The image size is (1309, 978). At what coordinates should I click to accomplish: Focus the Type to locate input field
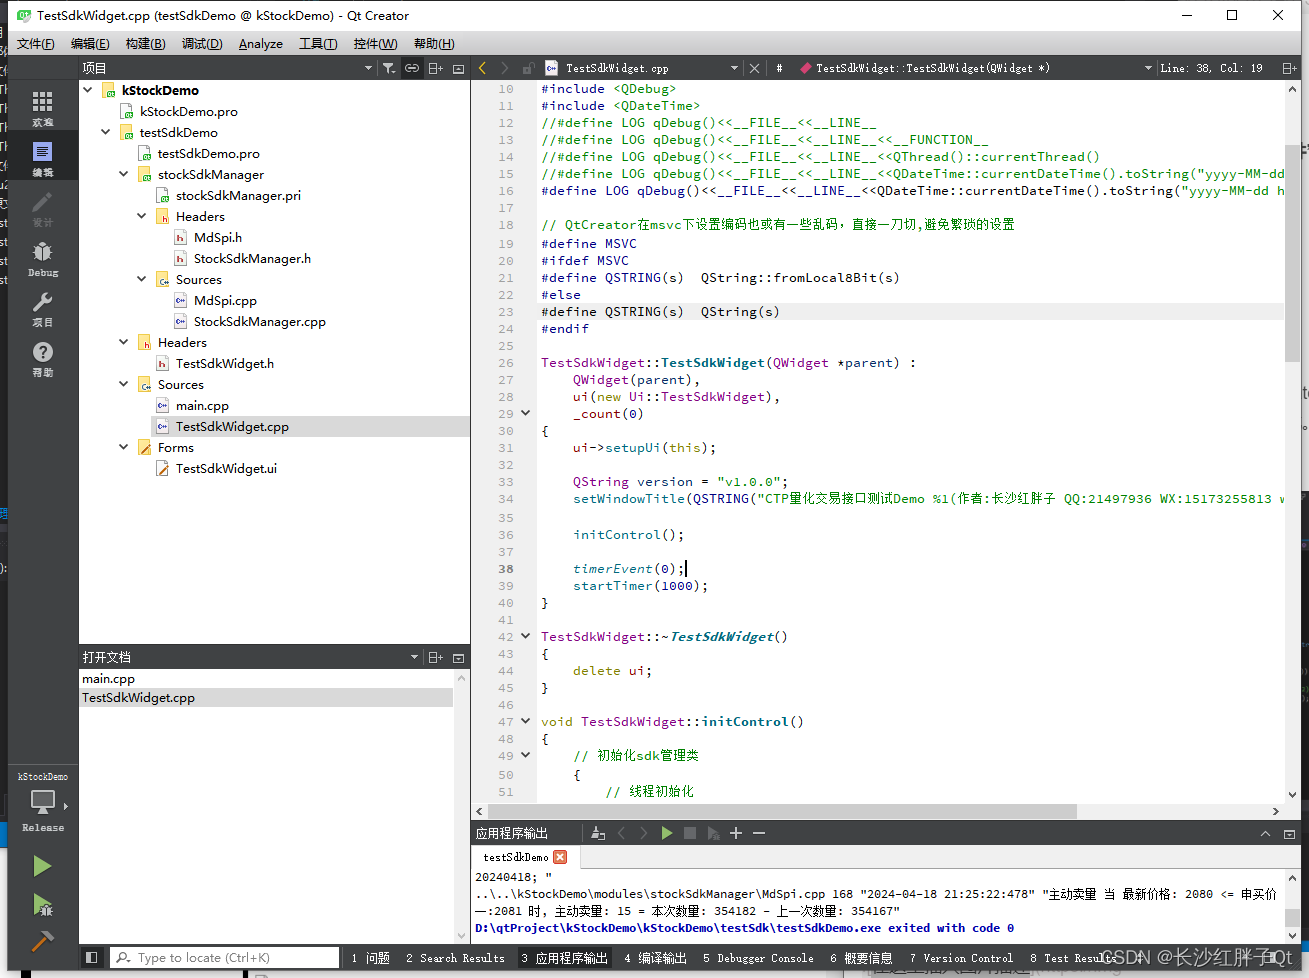click(225, 958)
